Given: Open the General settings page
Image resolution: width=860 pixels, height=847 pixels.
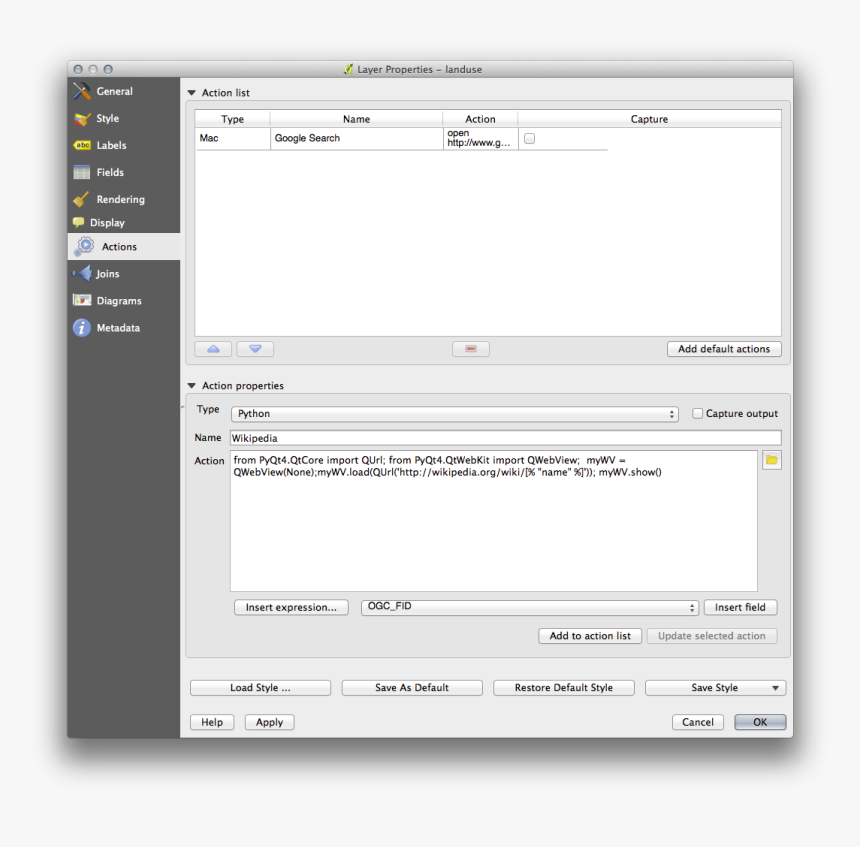Looking at the screenshot, I should click(x=110, y=91).
